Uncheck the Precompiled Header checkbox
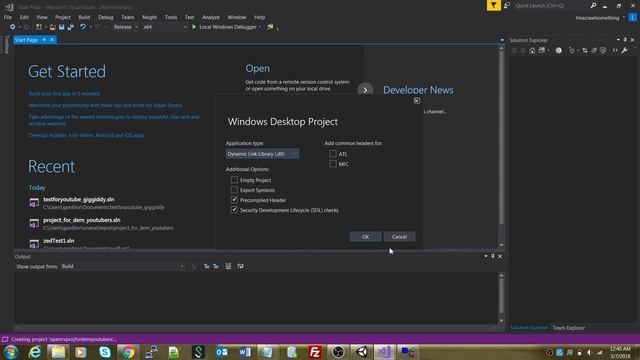The width and height of the screenshot is (640, 360). [x=234, y=200]
